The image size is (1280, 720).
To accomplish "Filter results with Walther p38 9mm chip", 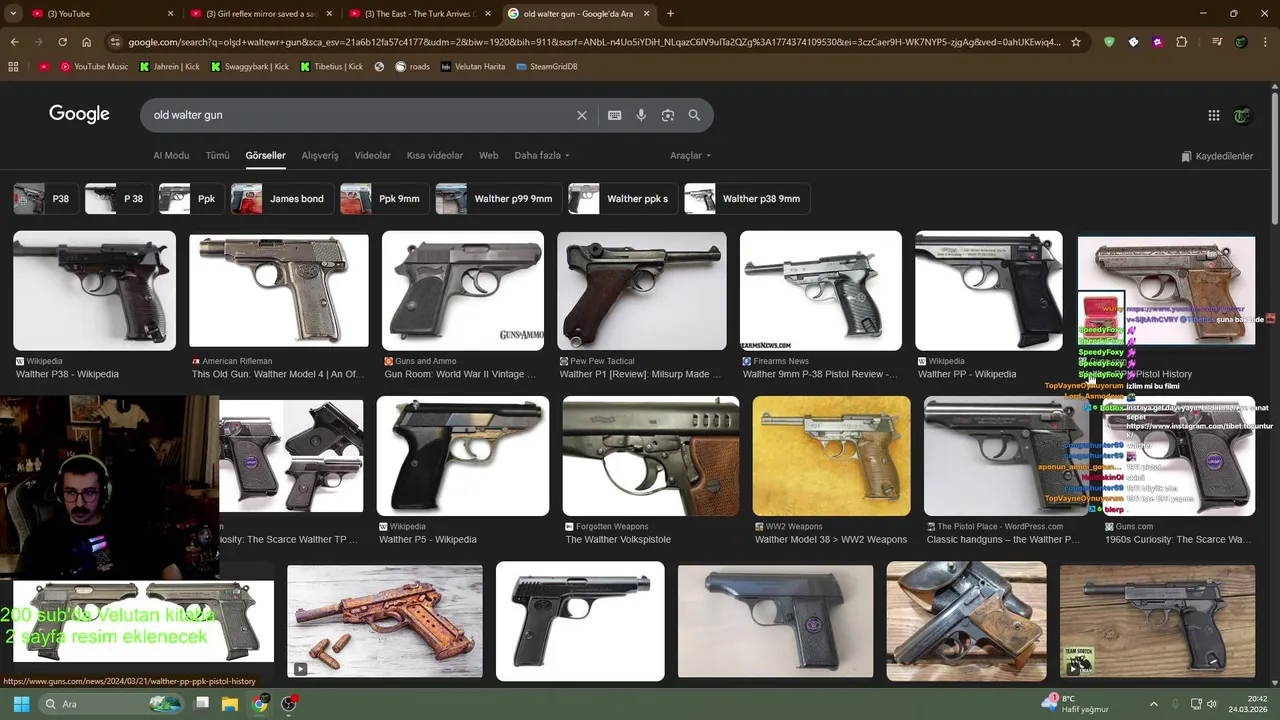I will (746, 198).
